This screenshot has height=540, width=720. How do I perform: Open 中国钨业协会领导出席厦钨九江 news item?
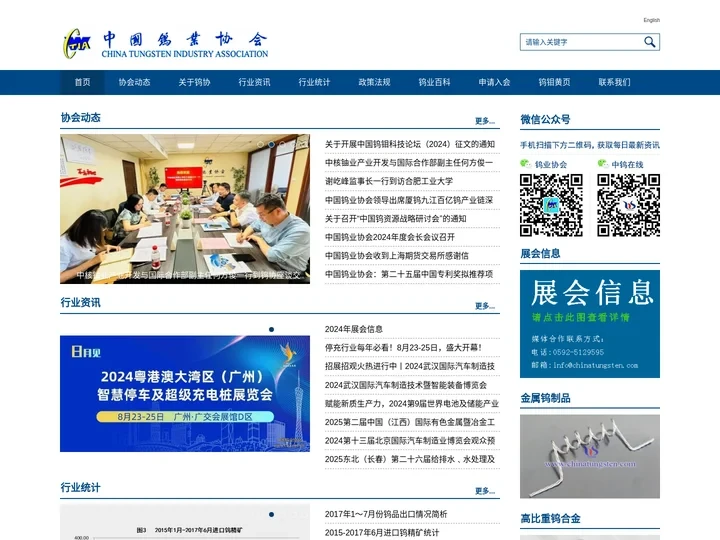point(409,200)
